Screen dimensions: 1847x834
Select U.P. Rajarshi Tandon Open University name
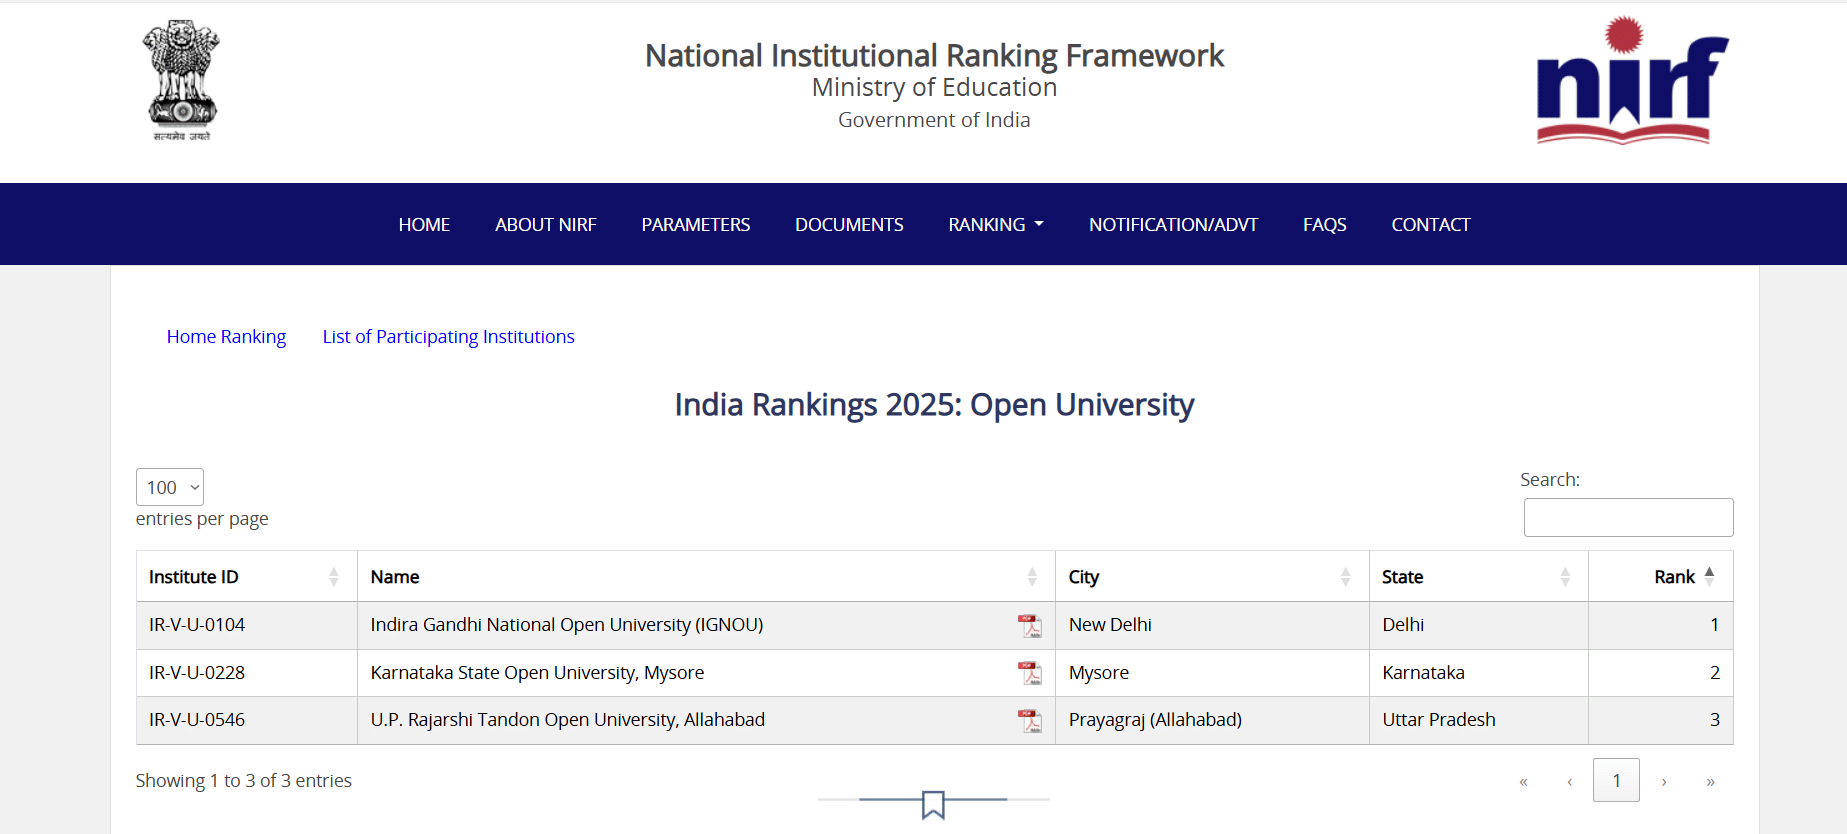pyautogui.click(x=568, y=720)
